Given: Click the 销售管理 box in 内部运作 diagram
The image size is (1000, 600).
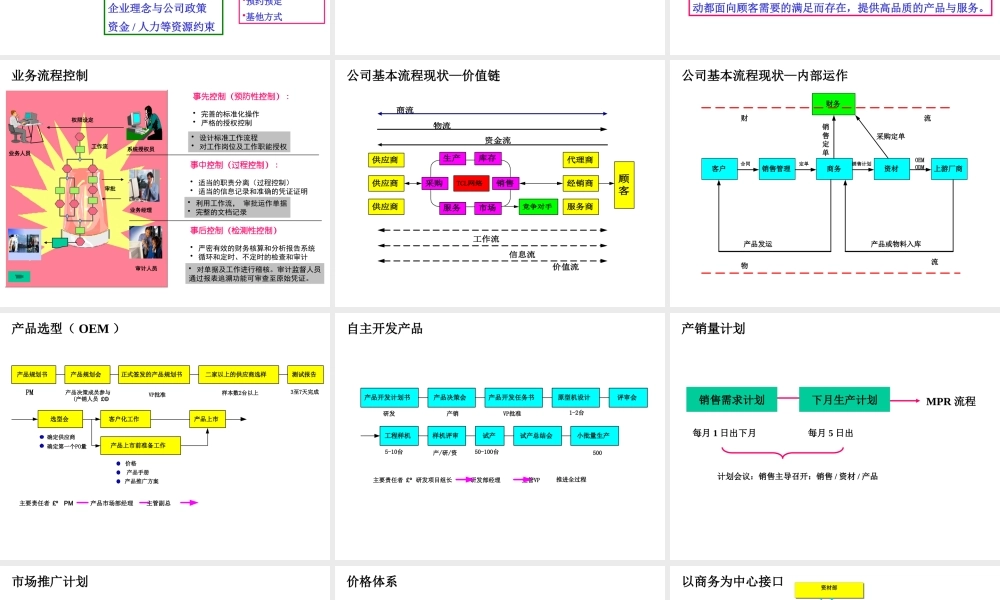Looking at the screenshot, I should 776,169.
